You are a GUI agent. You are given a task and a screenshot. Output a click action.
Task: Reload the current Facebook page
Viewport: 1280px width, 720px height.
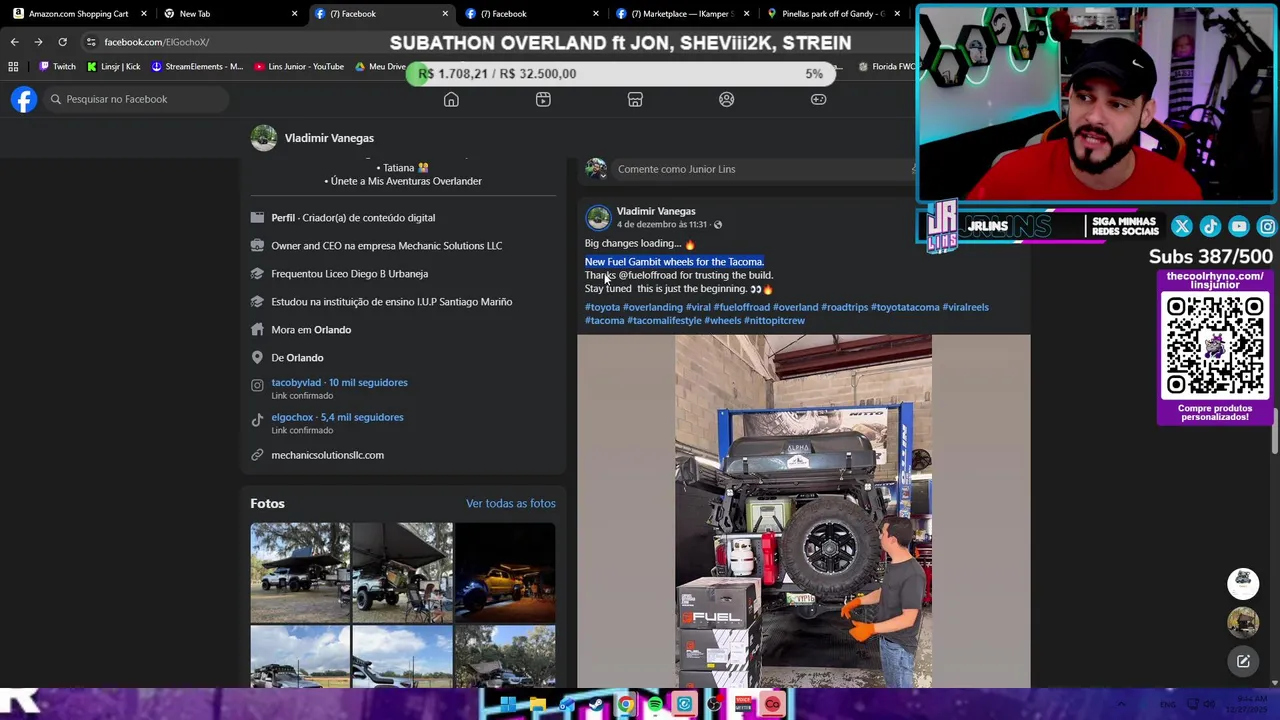pos(62,42)
